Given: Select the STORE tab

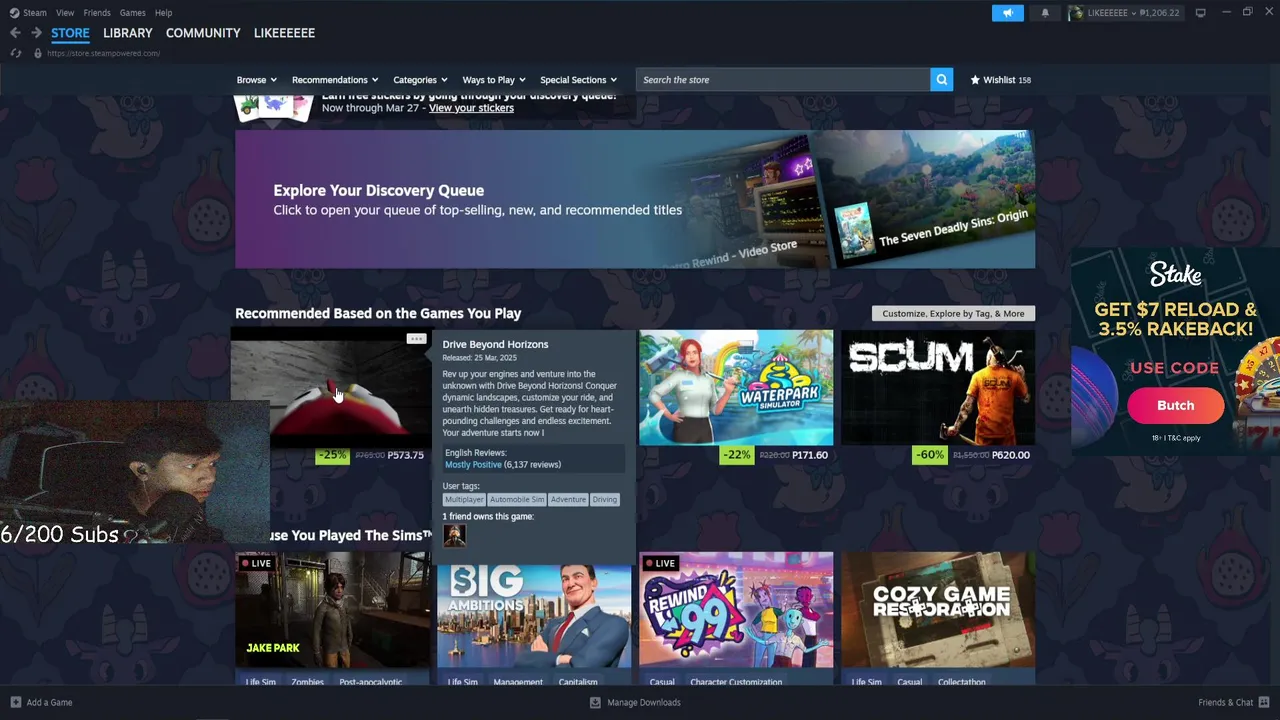Looking at the screenshot, I should pos(70,33).
